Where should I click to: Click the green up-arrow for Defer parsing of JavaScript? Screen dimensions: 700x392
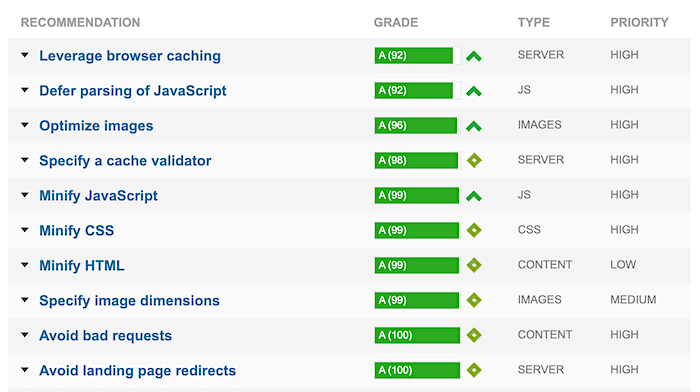coord(474,92)
